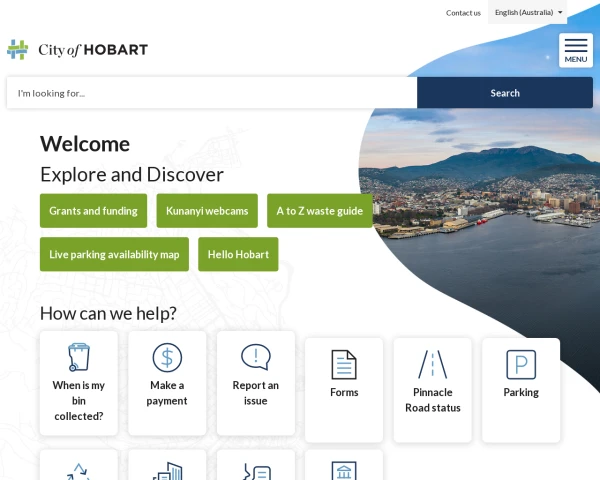Click the dollar sign payment icon
The height and width of the screenshot is (480, 600).
click(167, 357)
